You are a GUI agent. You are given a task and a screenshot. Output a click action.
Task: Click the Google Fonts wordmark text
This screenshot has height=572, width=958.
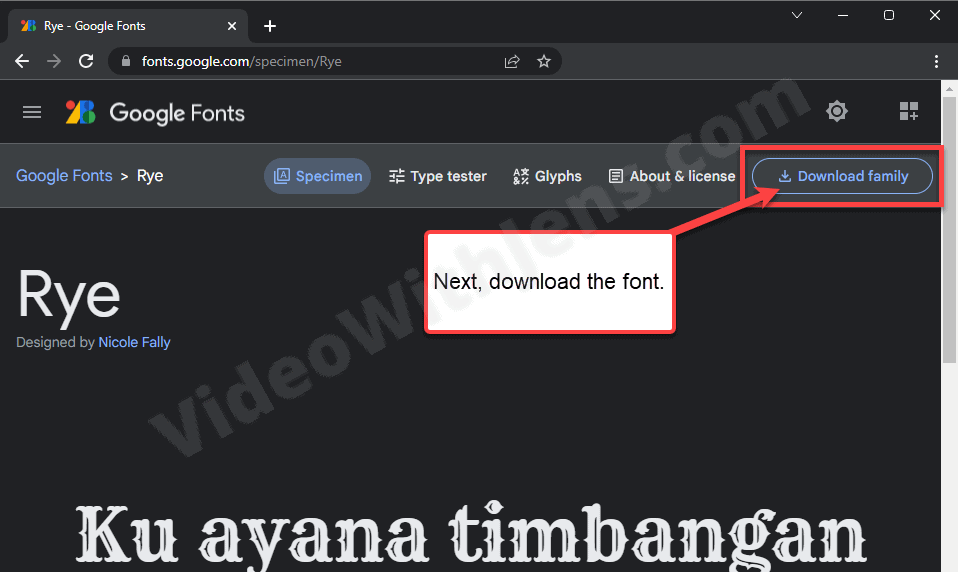pyautogui.click(x=177, y=113)
